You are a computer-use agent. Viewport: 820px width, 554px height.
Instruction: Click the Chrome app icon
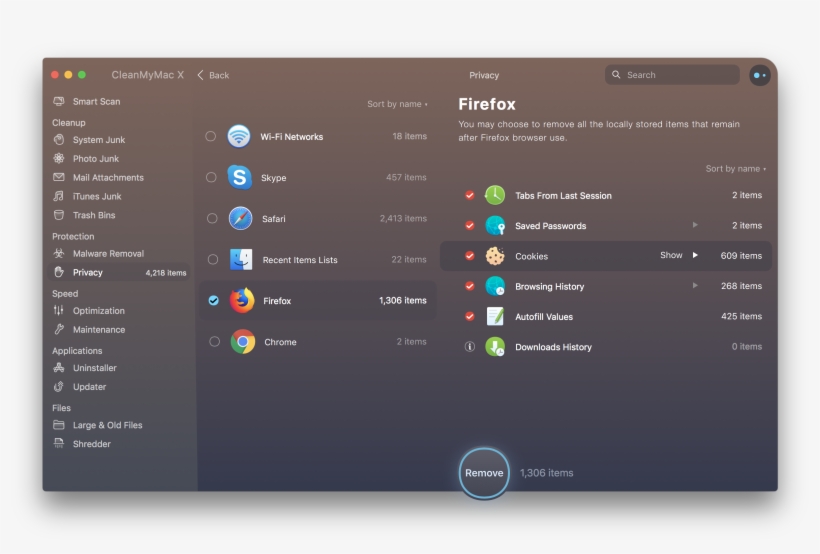(243, 342)
